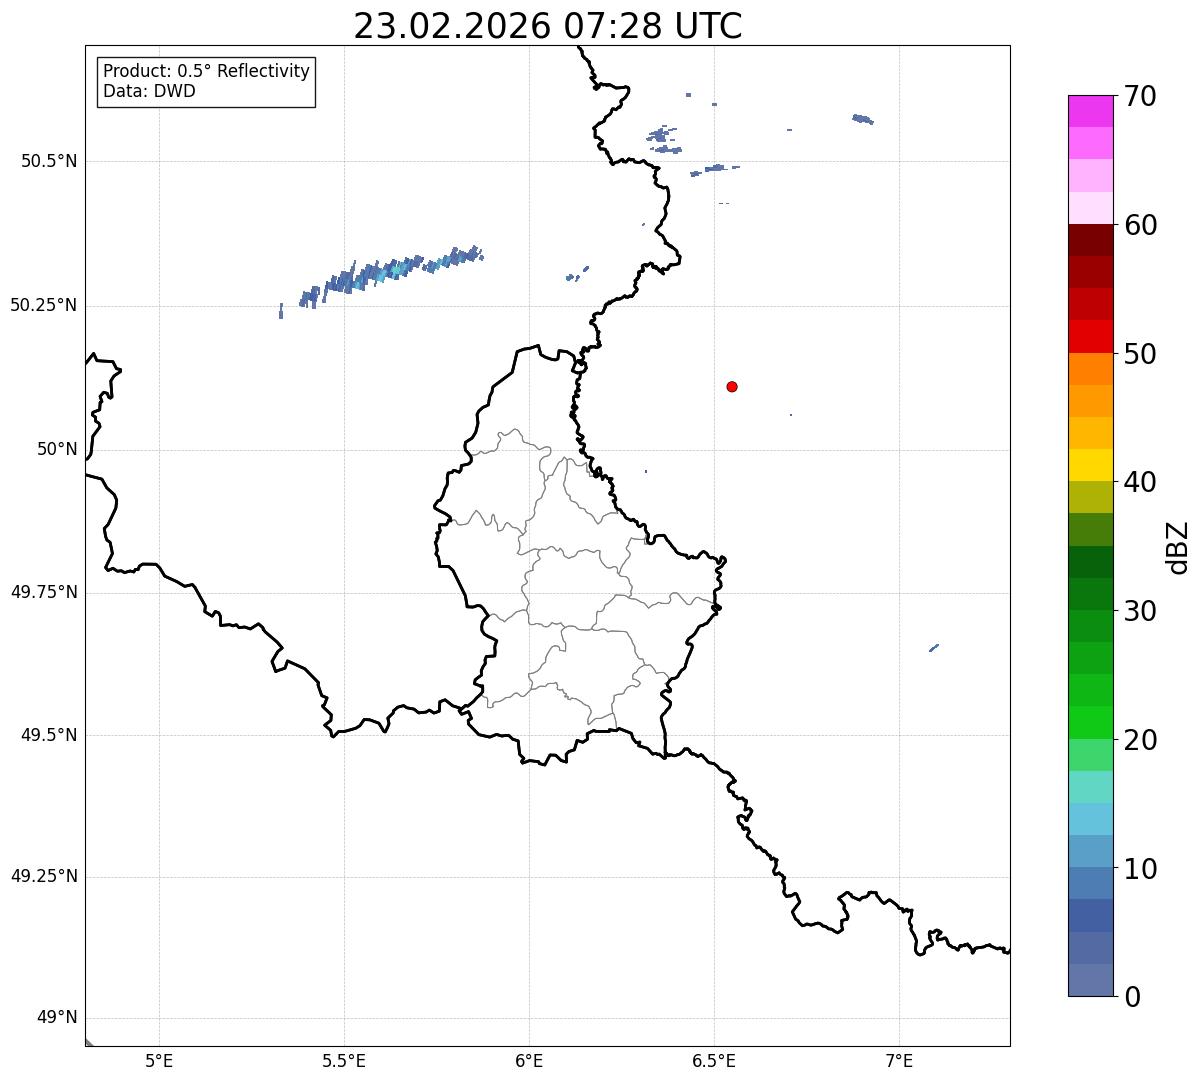Image resolution: width=1202 pixels, height=1081 pixels.
Task: Click the large elongated radar echo band
Action: click(381, 277)
